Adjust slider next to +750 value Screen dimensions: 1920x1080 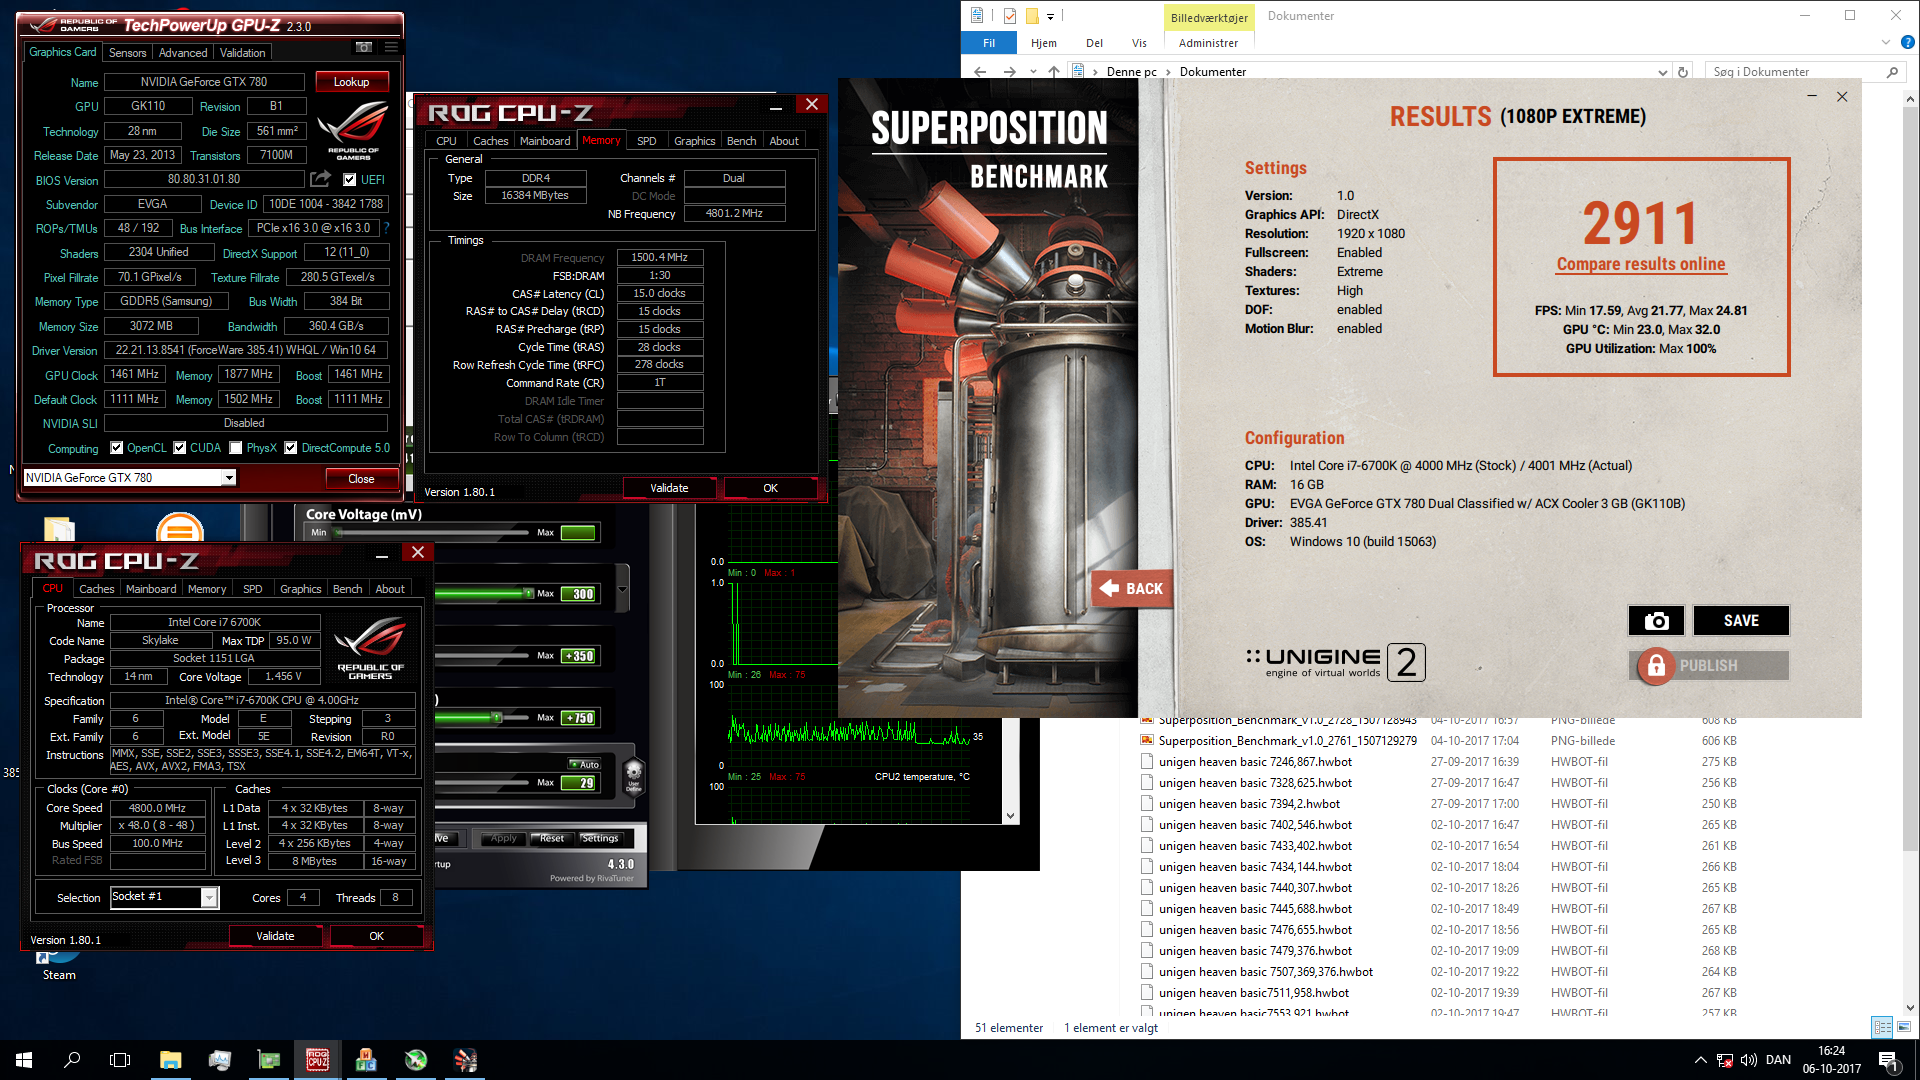point(483,718)
